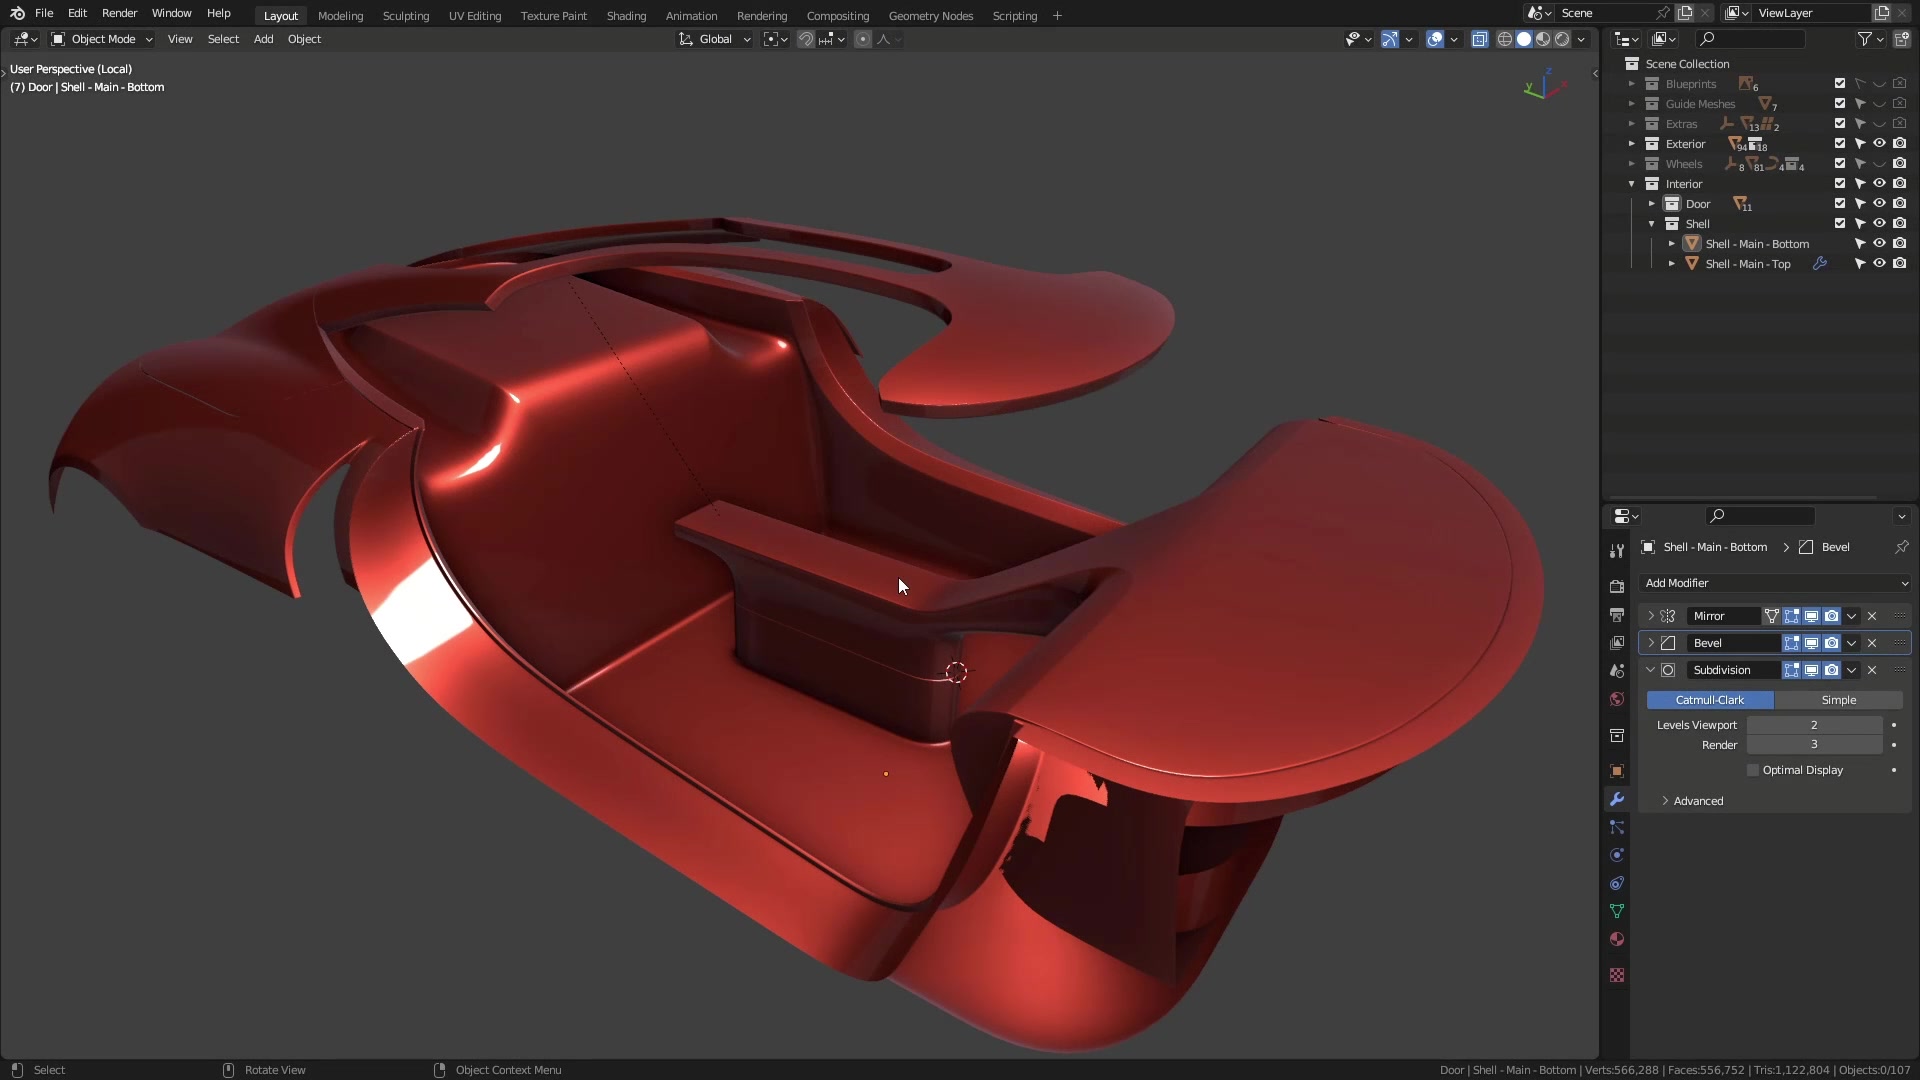This screenshot has height=1080, width=1920.
Task: Open the Render properties tab
Action: click(x=1617, y=587)
